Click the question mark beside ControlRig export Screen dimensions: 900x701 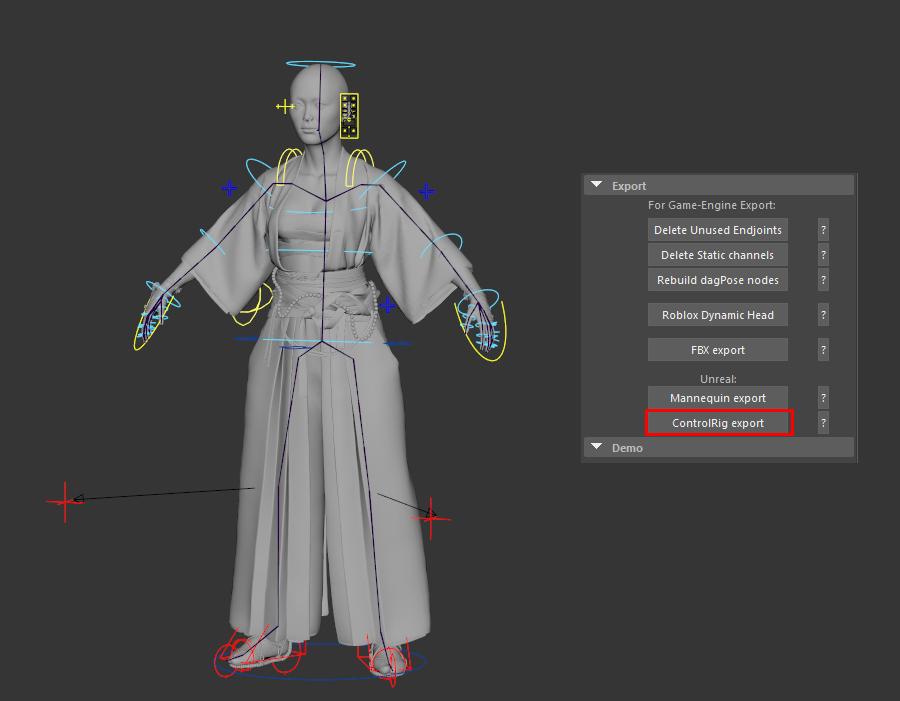tap(823, 423)
